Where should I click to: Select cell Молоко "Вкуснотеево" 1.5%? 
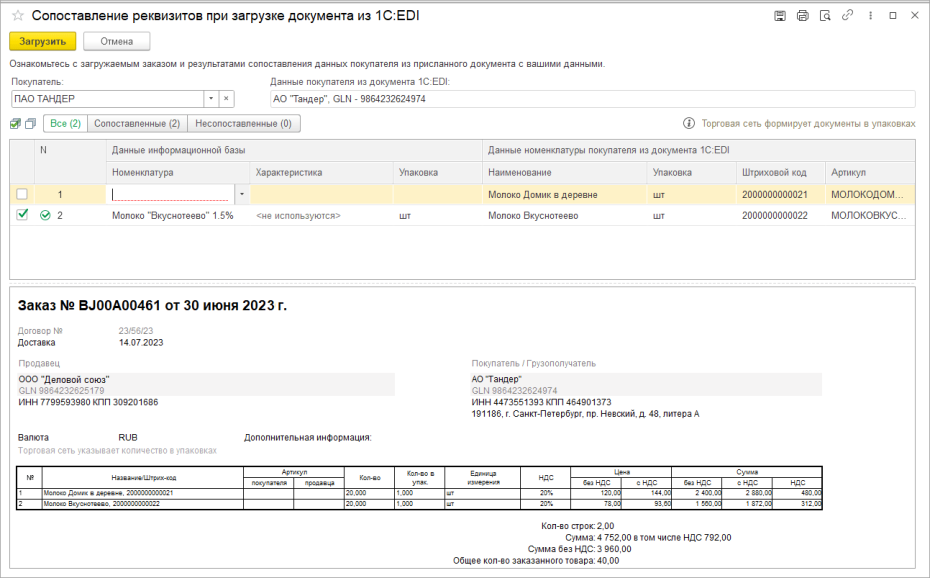178,216
